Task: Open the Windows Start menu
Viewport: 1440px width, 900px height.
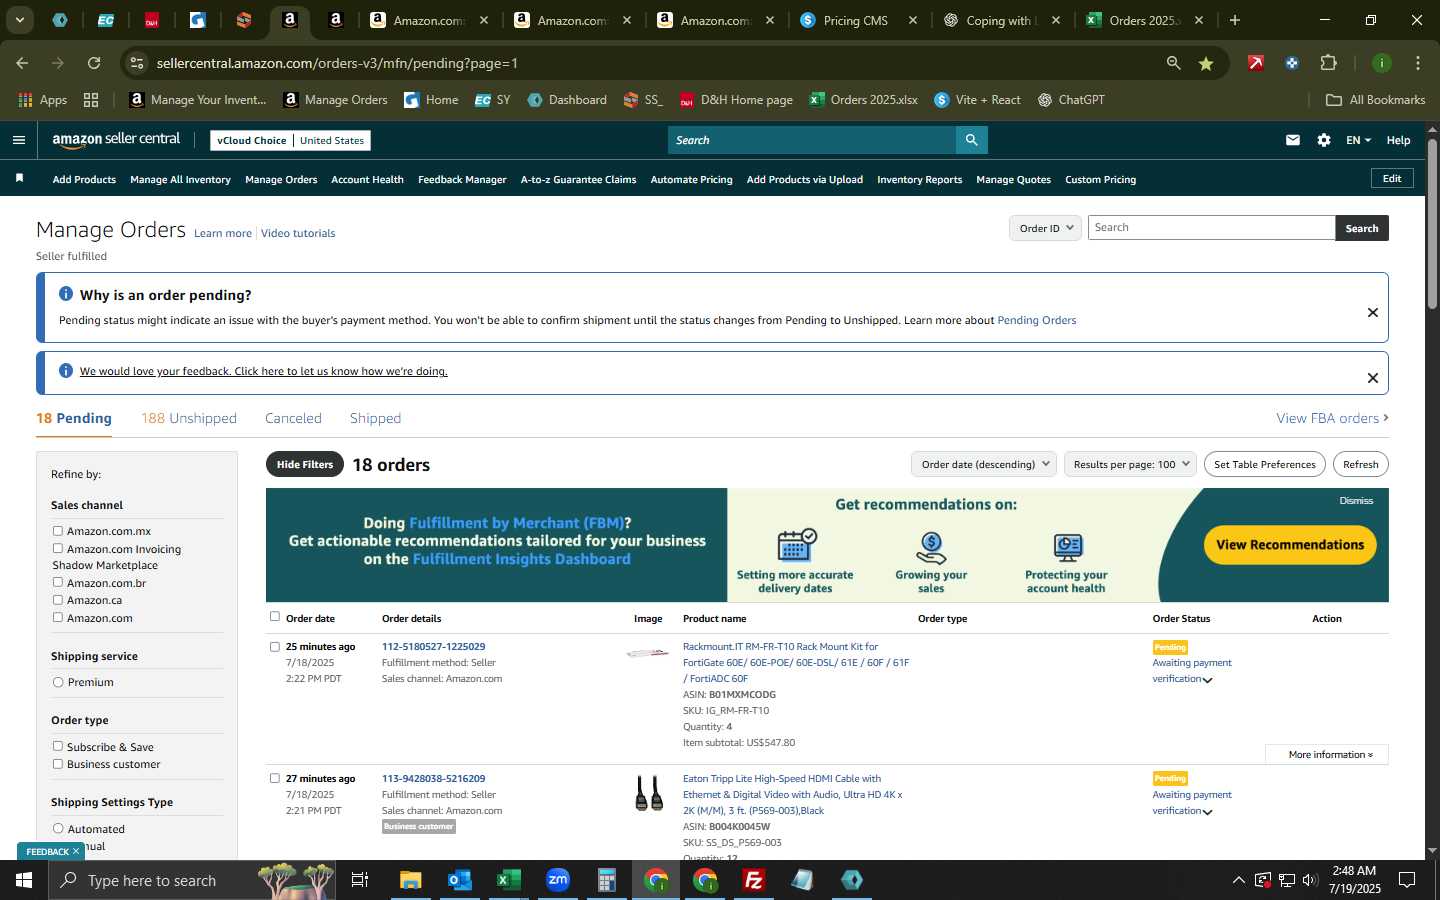Action: [24, 880]
